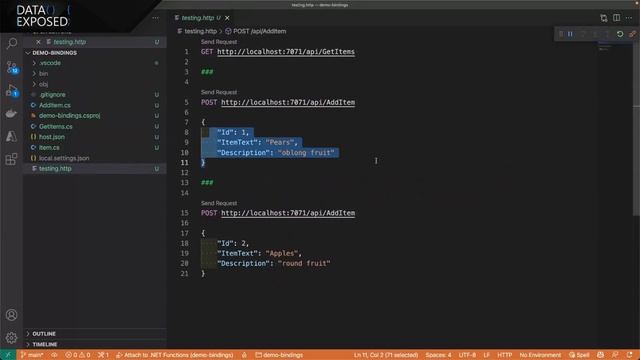Open the Search view in activity bar
This screenshot has height=360, width=640.
click(x=11, y=43)
